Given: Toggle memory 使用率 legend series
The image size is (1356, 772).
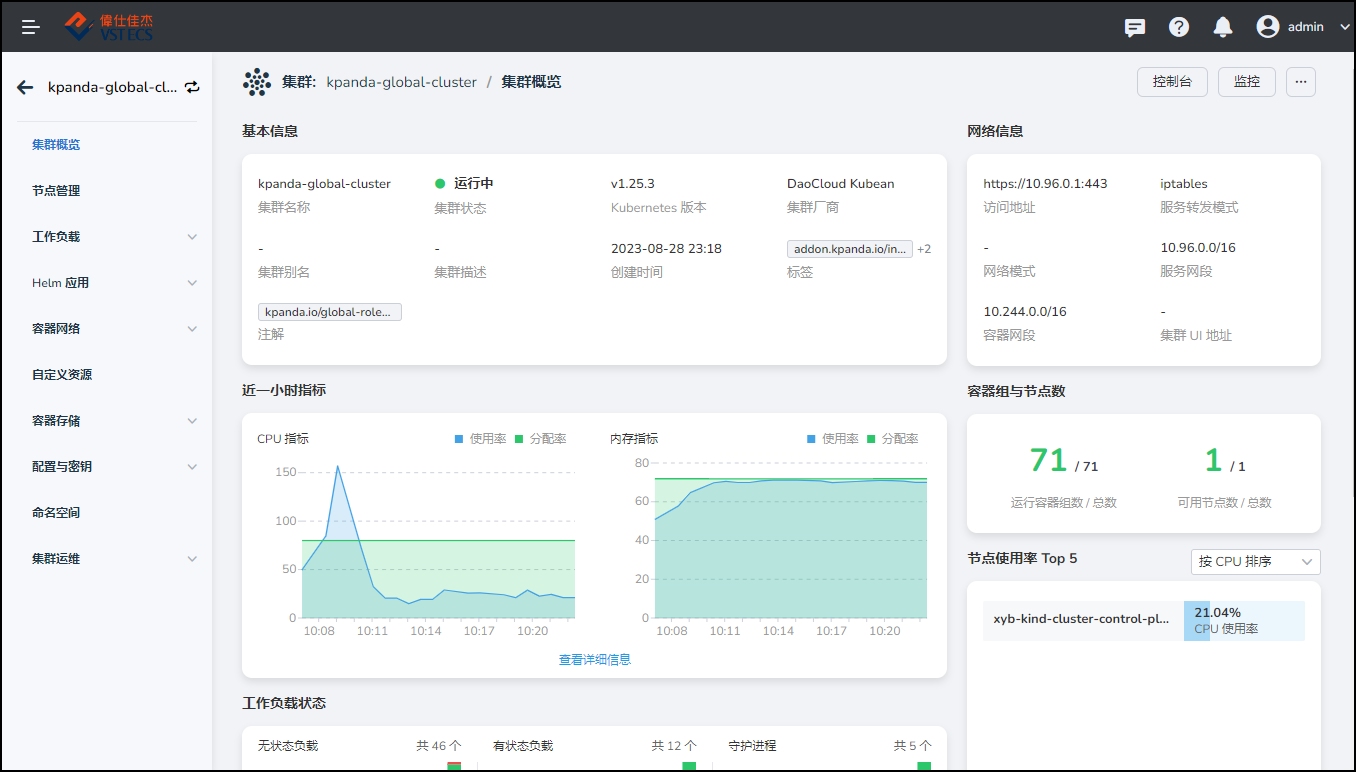Looking at the screenshot, I should point(833,439).
